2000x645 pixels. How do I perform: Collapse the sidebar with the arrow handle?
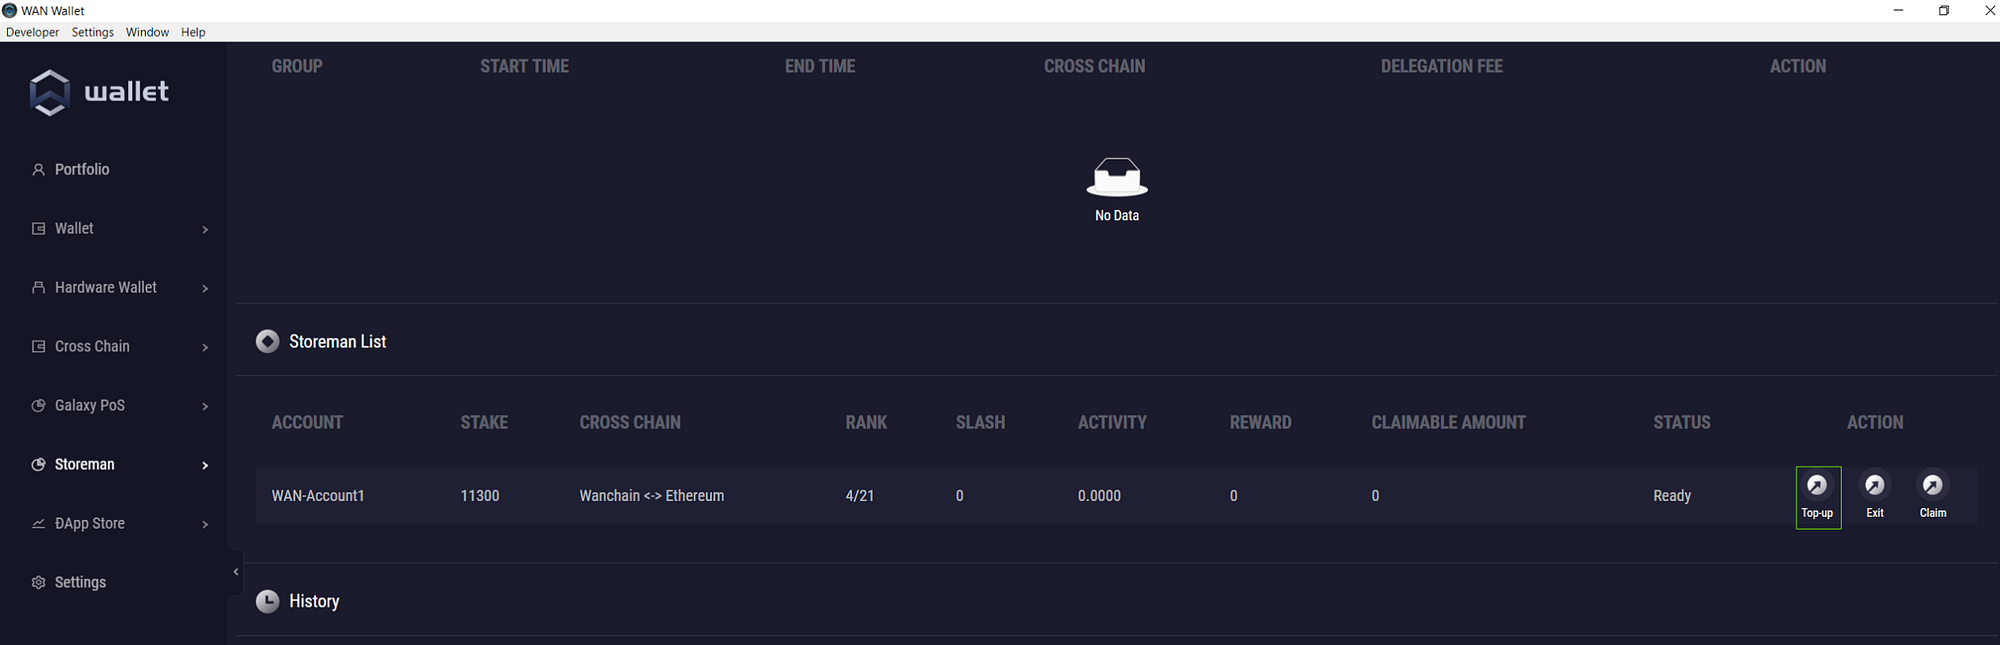[x=236, y=572]
